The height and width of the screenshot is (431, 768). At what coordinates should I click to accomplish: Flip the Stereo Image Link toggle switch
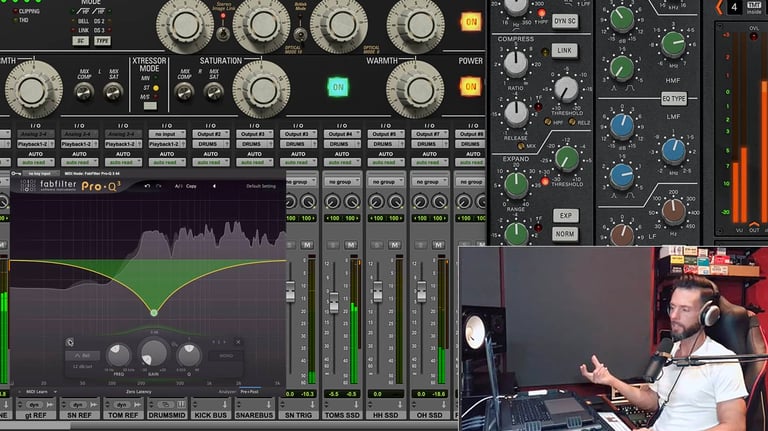click(x=223, y=33)
